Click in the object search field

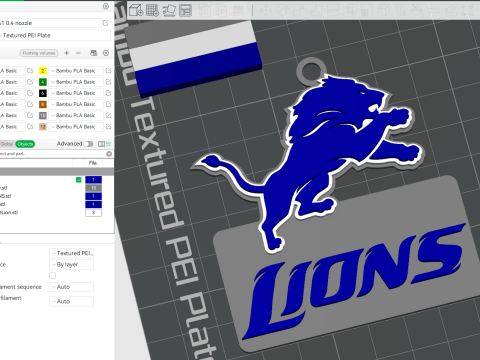pos(52,154)
